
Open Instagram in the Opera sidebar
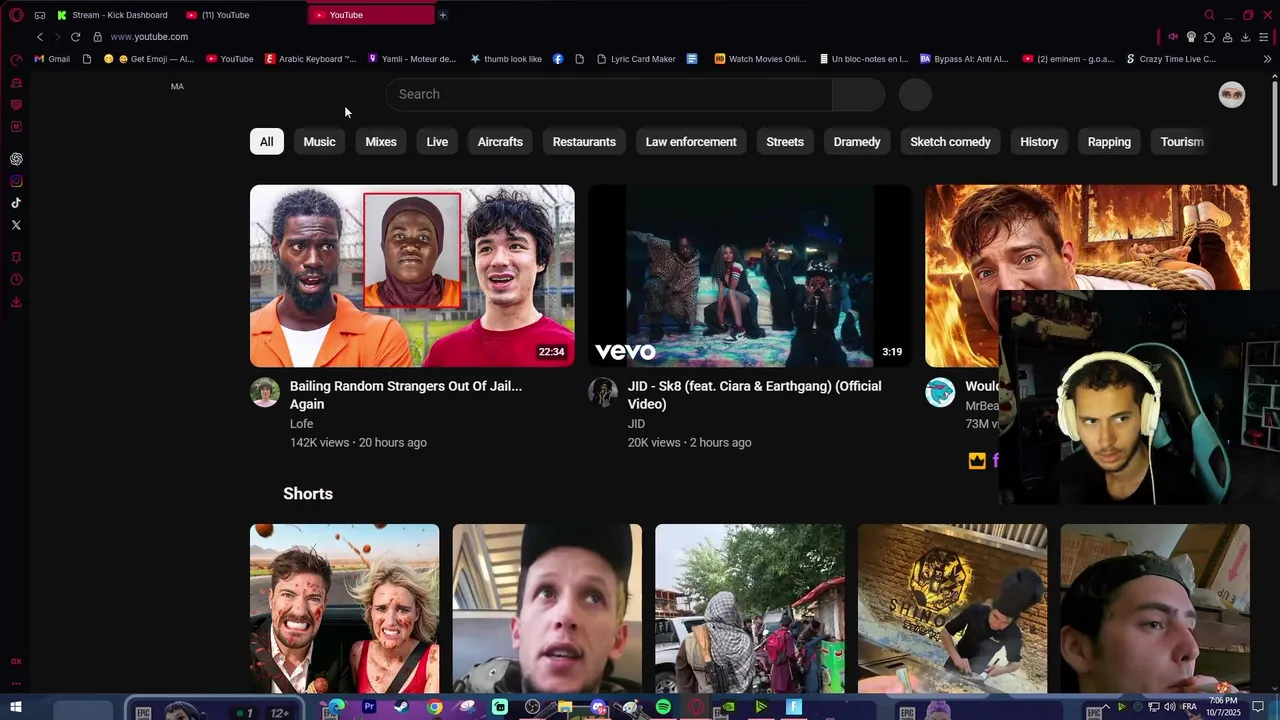tap(16, 181)
